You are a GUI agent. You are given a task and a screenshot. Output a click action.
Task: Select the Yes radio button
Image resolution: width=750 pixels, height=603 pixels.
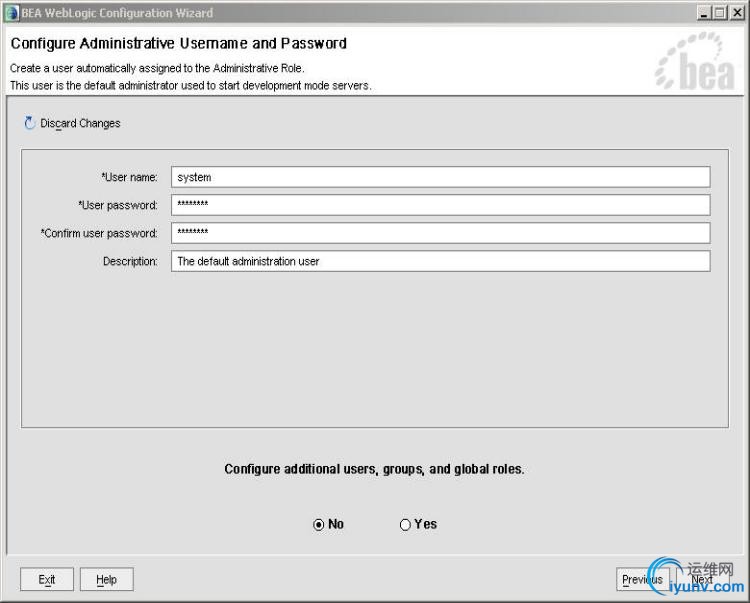(x=405, y=525)
